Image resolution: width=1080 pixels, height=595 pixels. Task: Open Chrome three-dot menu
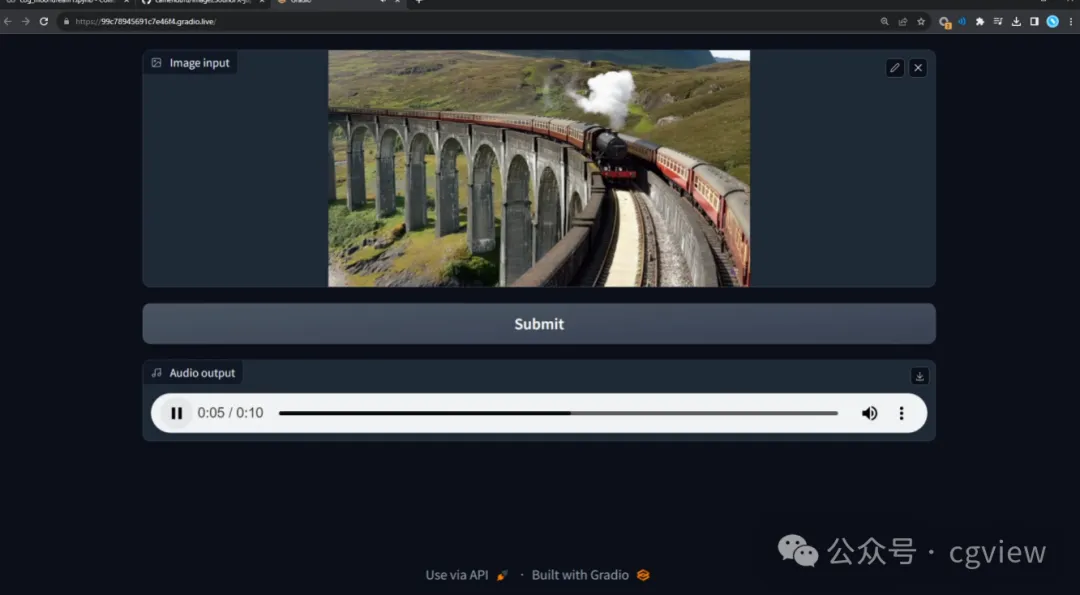[x=1071, y=21]
